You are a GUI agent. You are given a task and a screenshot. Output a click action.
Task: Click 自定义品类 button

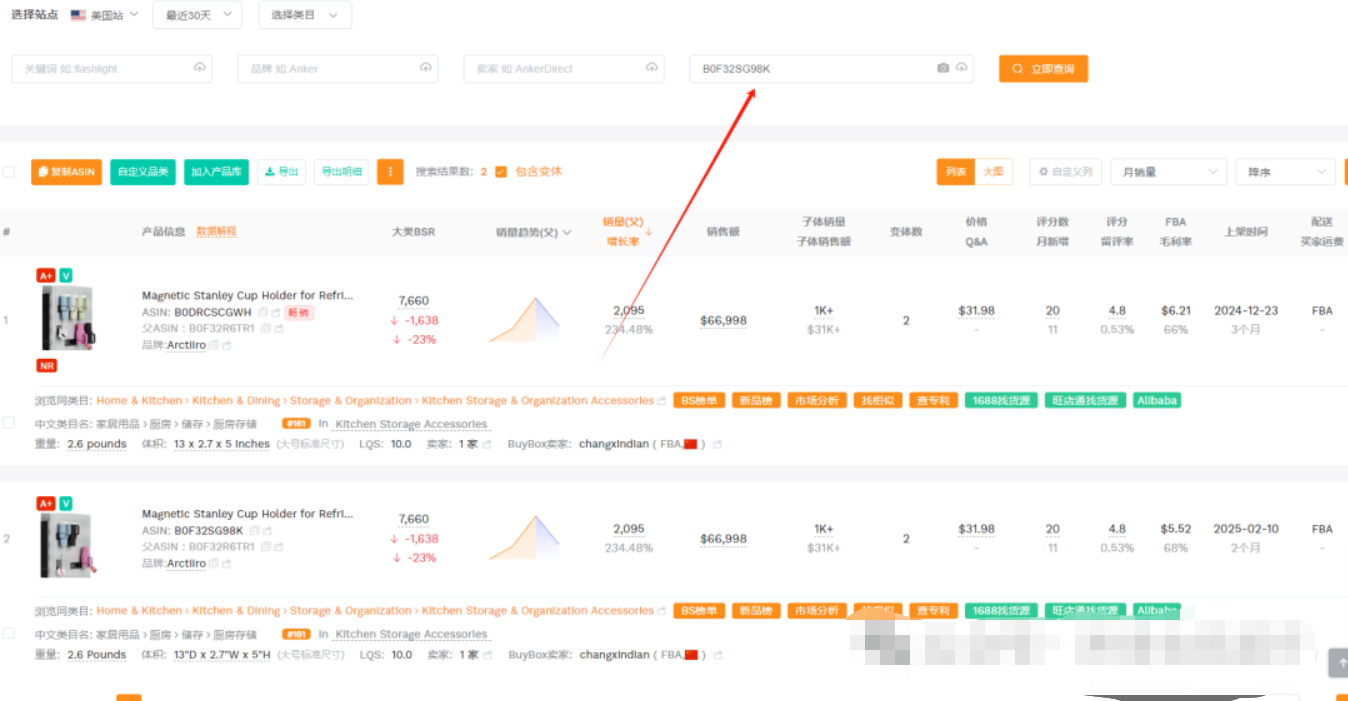(143, 172)
